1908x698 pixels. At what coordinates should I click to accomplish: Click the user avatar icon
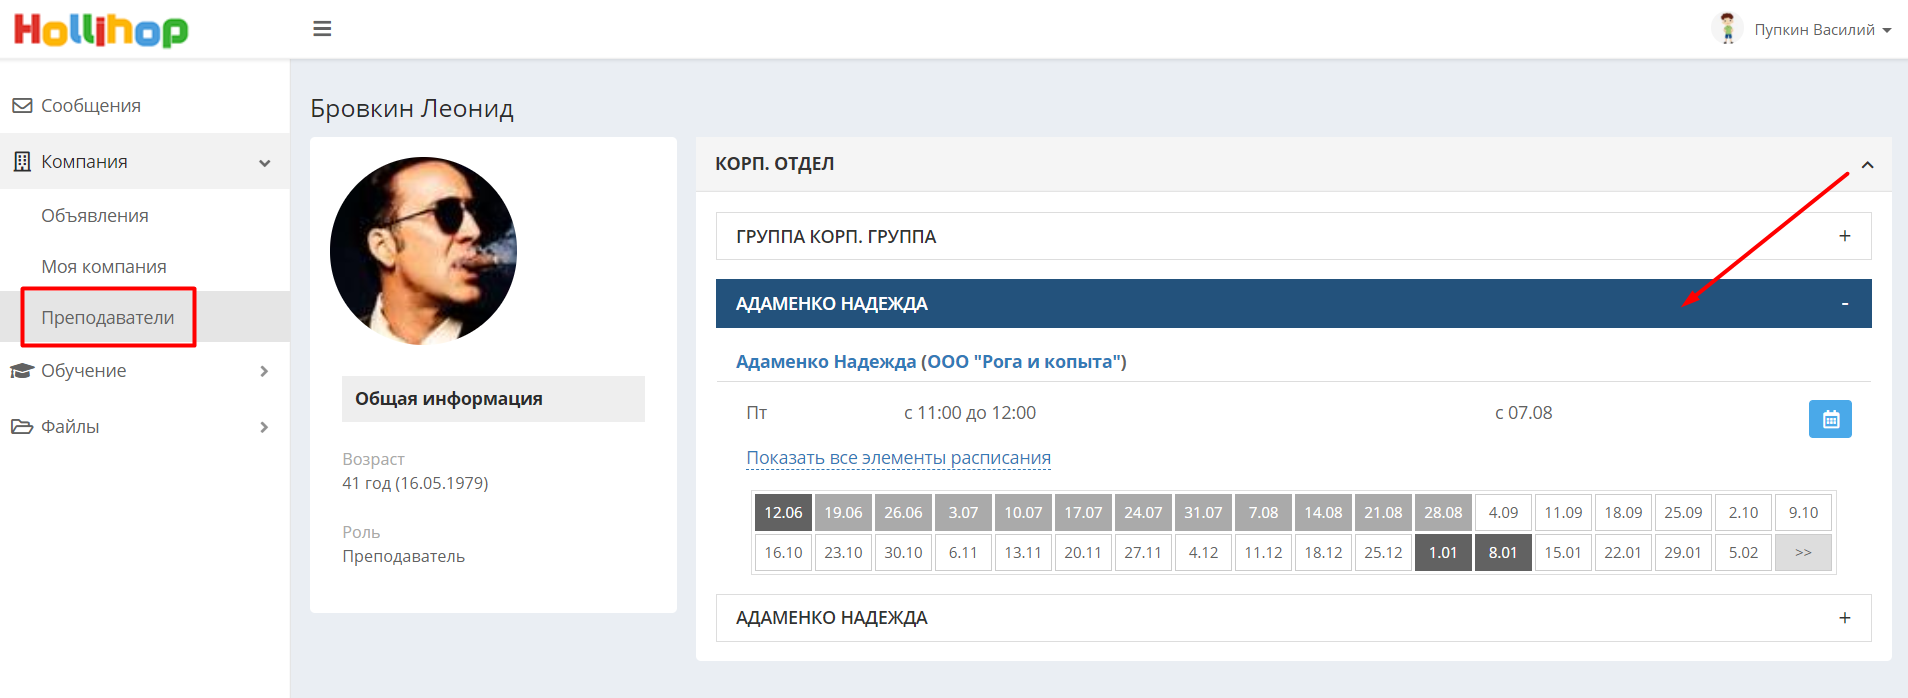tap(1727, 29)
